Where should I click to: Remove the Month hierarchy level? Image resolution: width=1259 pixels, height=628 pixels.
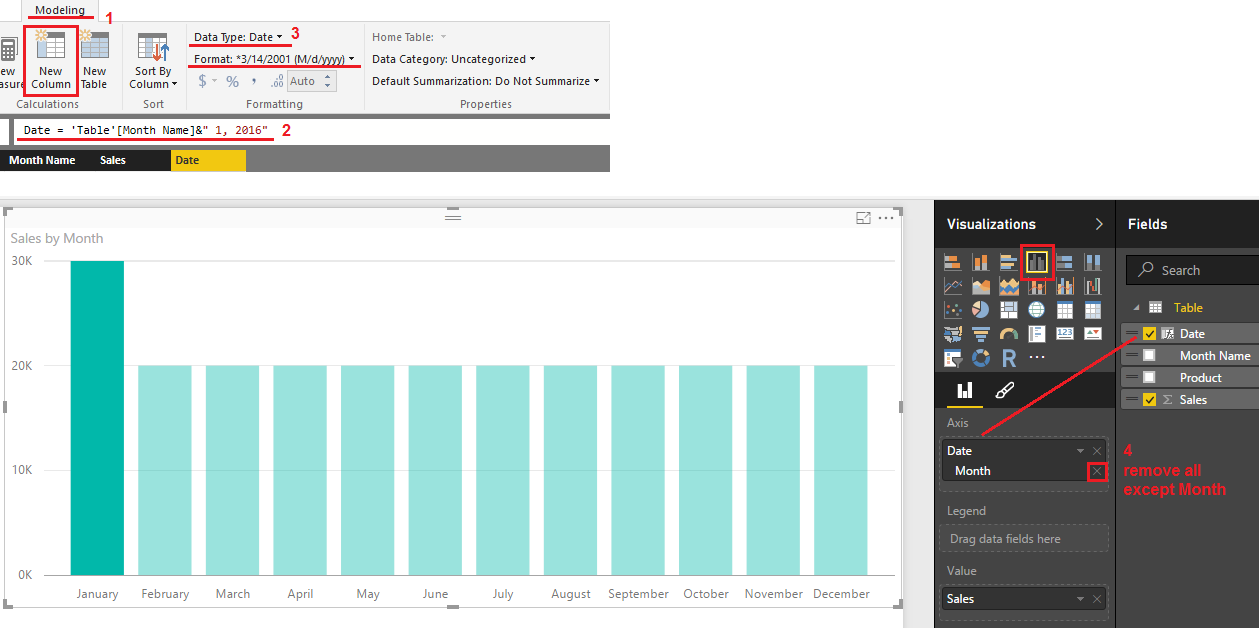click(1097, 471)
